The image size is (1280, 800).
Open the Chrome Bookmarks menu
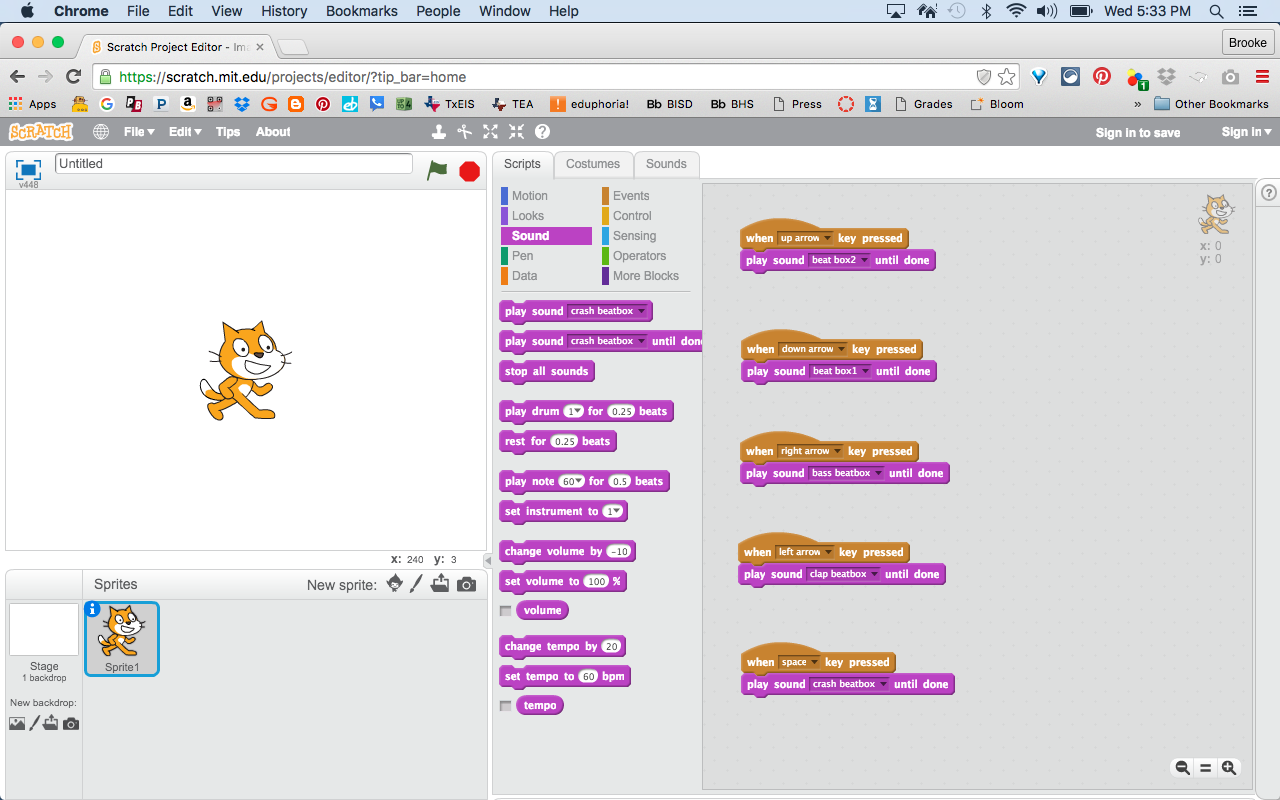click(362, 11)
